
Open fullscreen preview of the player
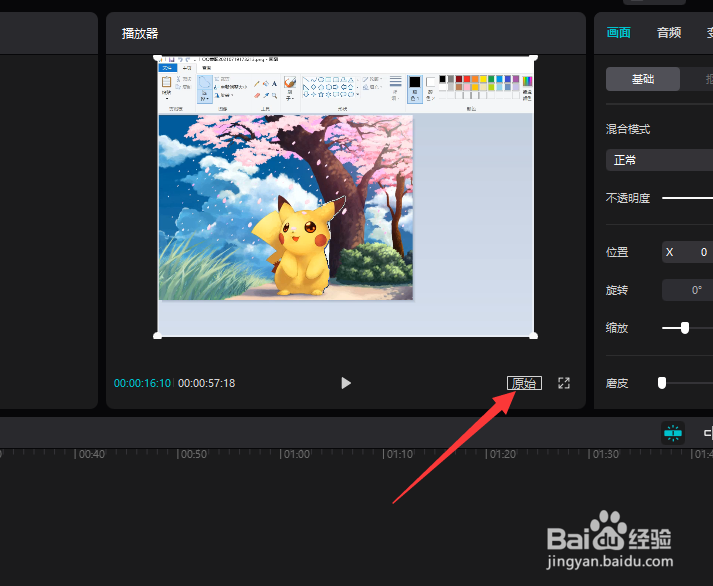tap(564, 383)
